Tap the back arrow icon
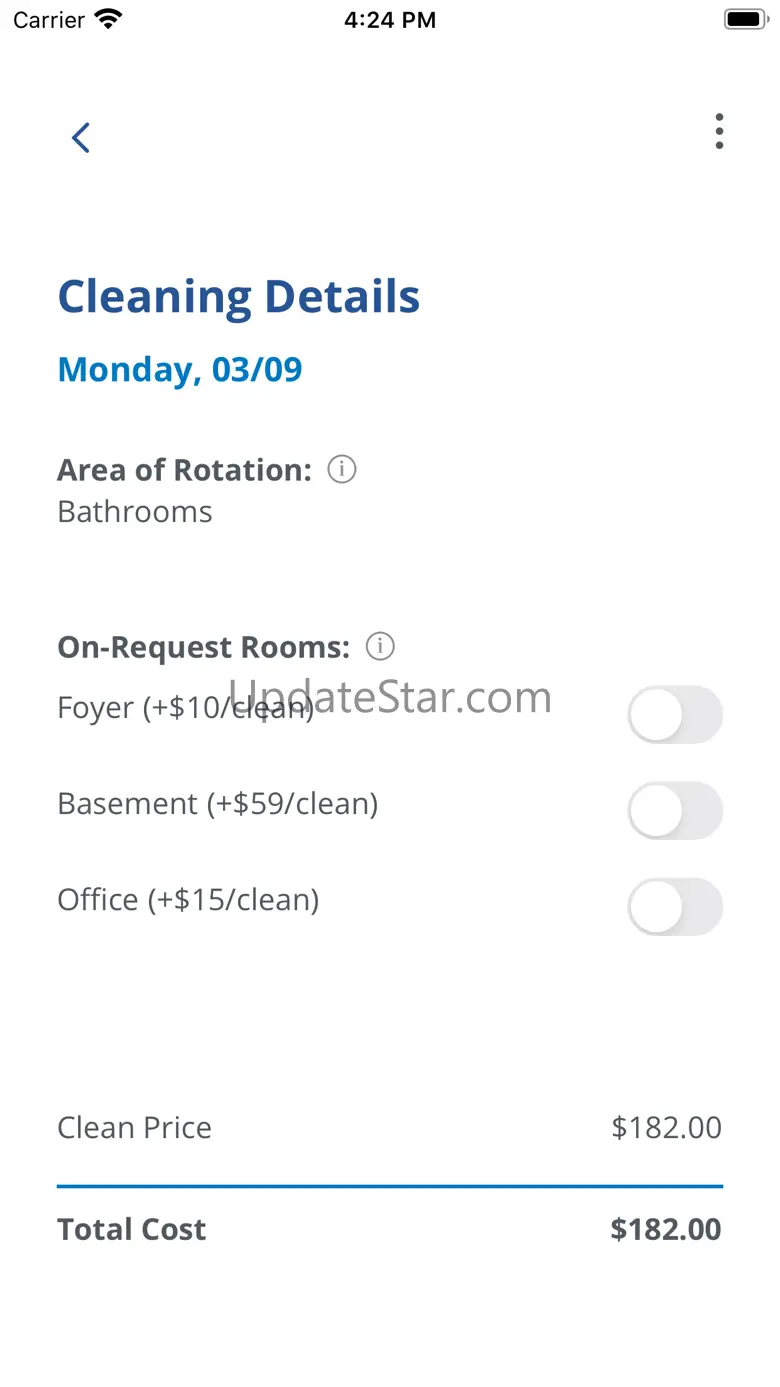780x1387 pixels. pos(81,138)
